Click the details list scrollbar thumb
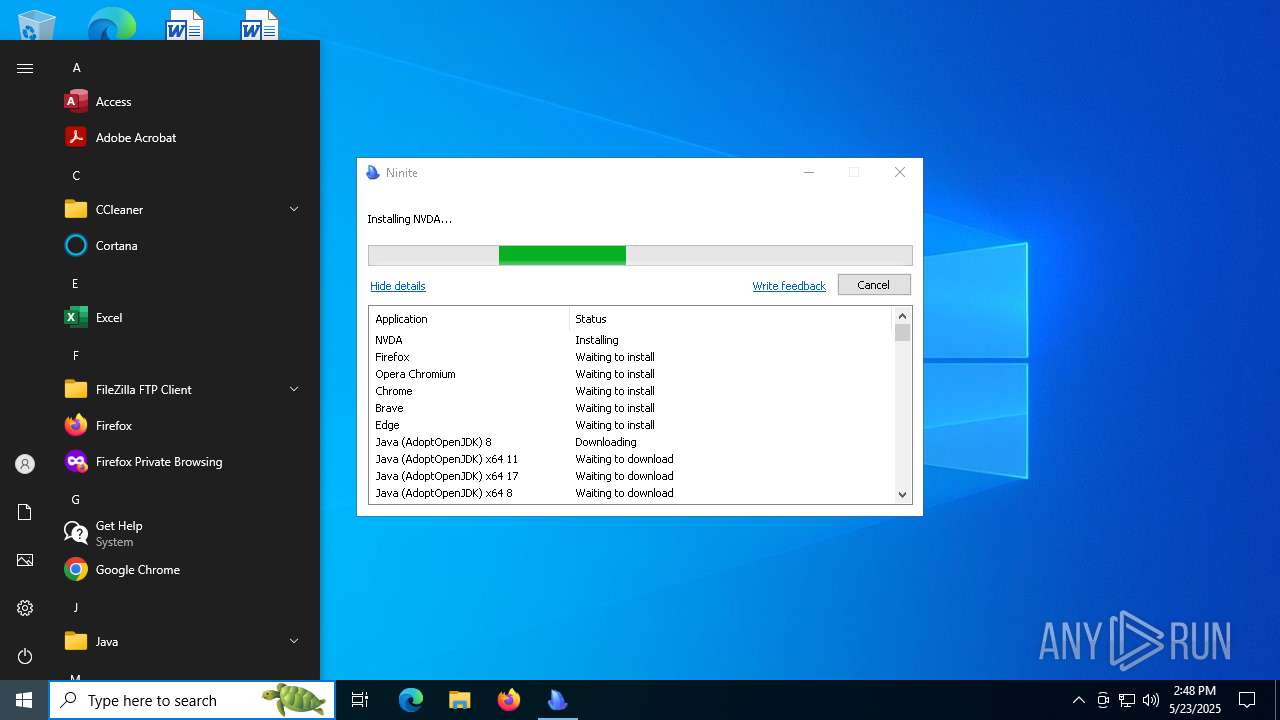The width and height of the screenshot is (1280, 720). tap(902, 333)
